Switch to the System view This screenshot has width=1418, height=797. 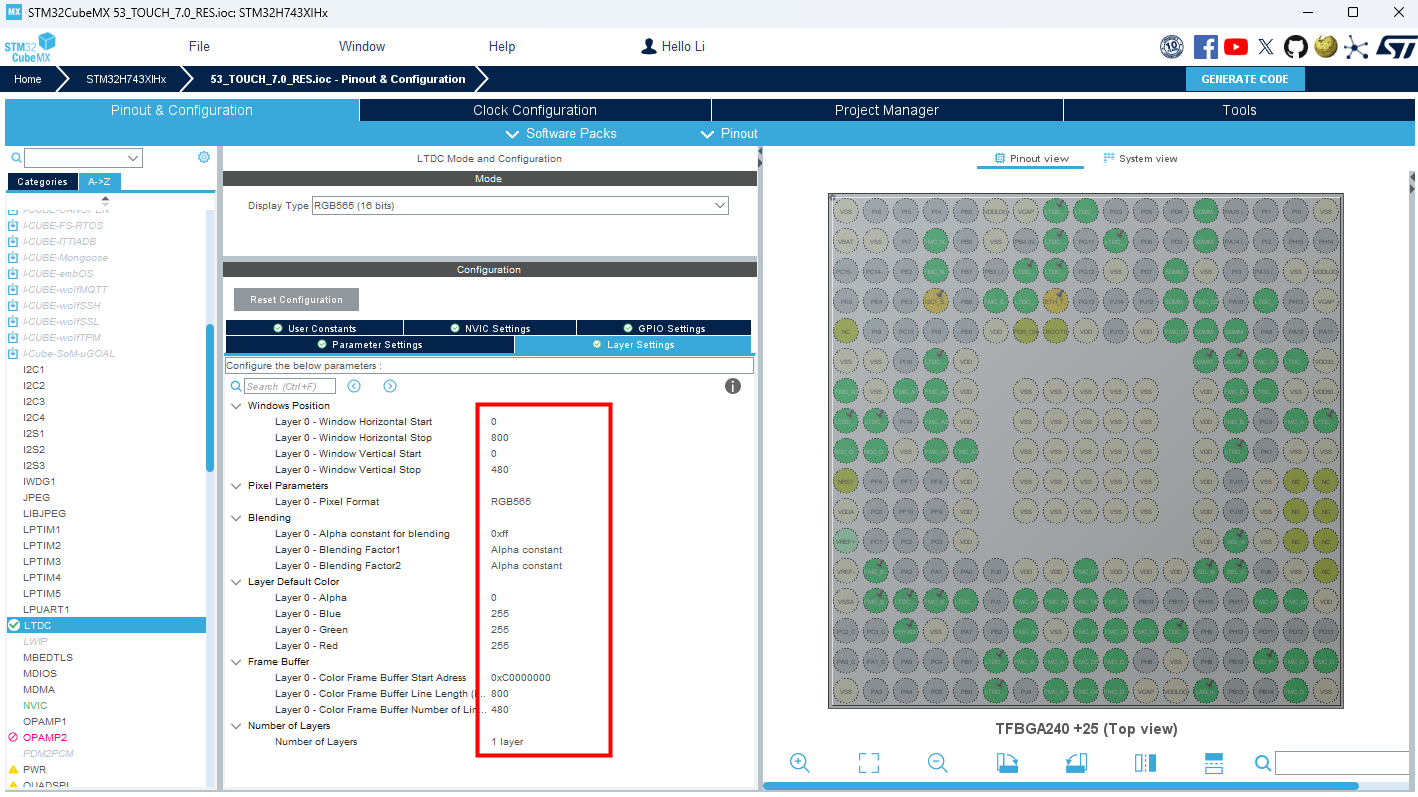[x=1140, y=158]
